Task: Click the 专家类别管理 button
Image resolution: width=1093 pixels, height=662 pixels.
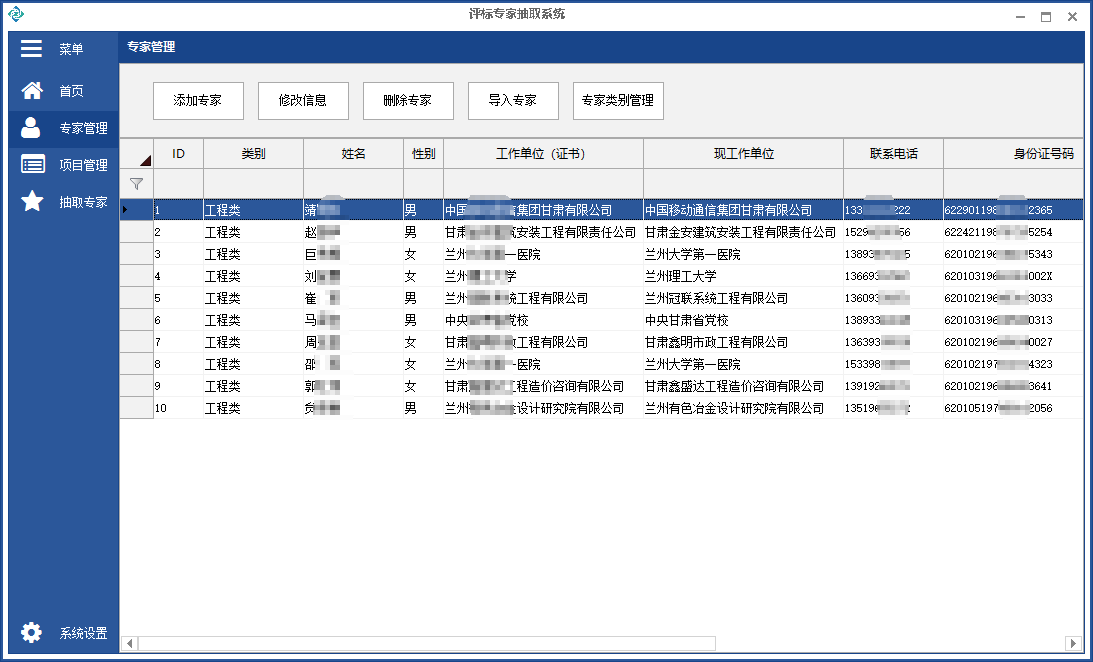Action: click(618, 100)
